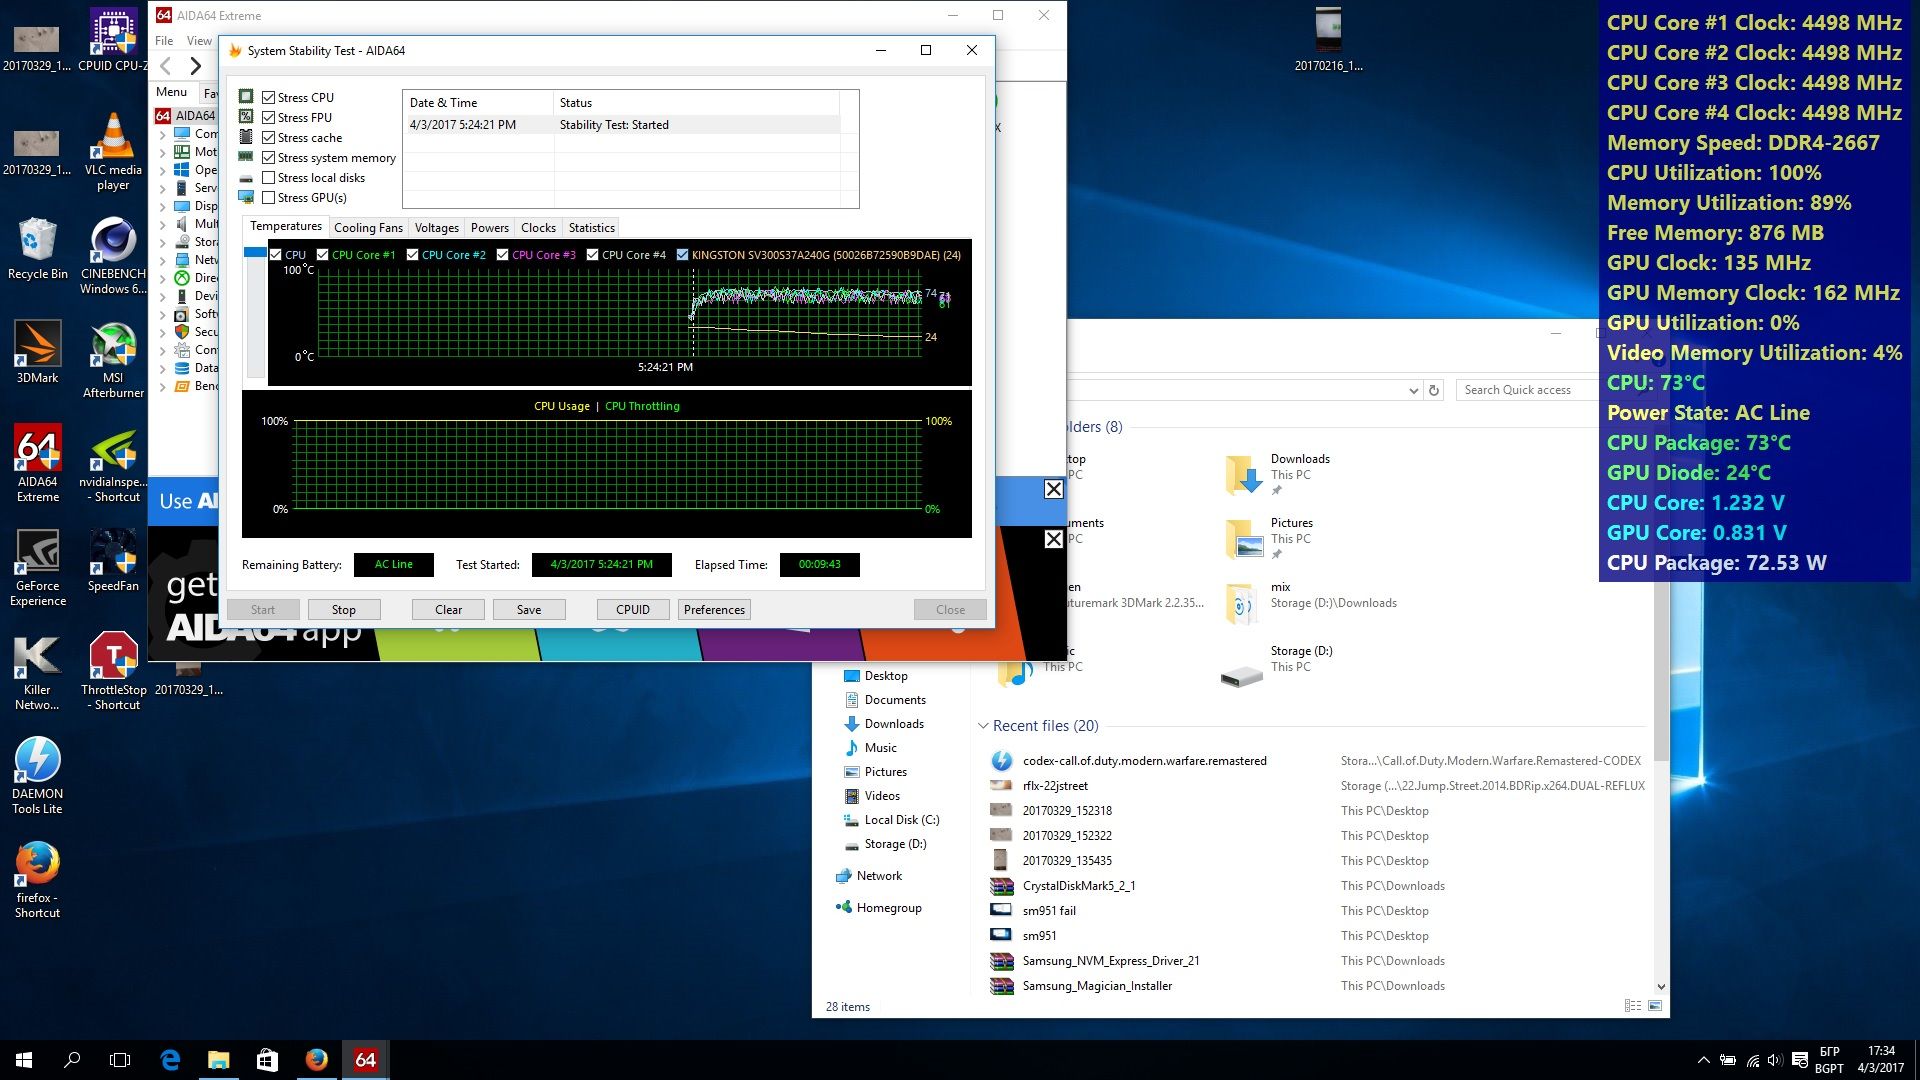Click the CPUID button

(x=633, y=610)
